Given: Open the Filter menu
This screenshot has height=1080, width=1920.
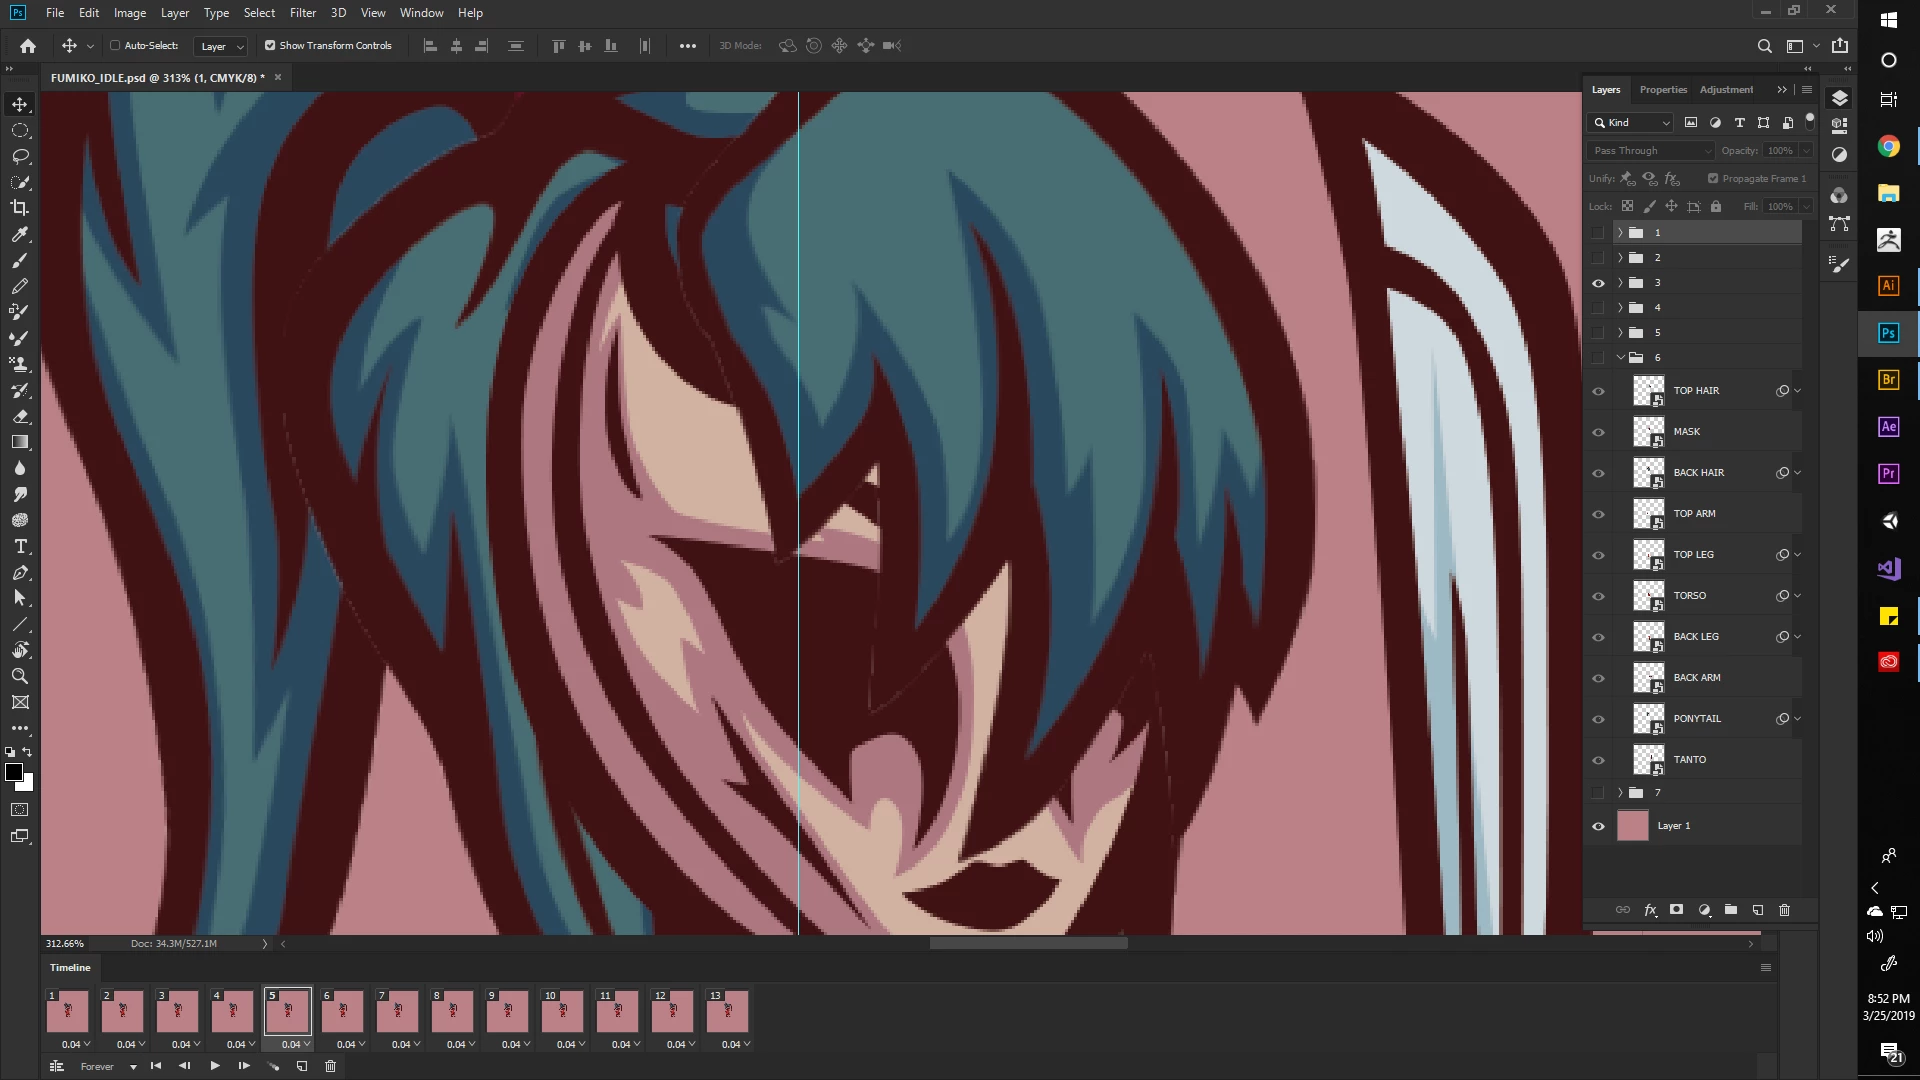Looking at the screenshot, I should coord(302,13).
